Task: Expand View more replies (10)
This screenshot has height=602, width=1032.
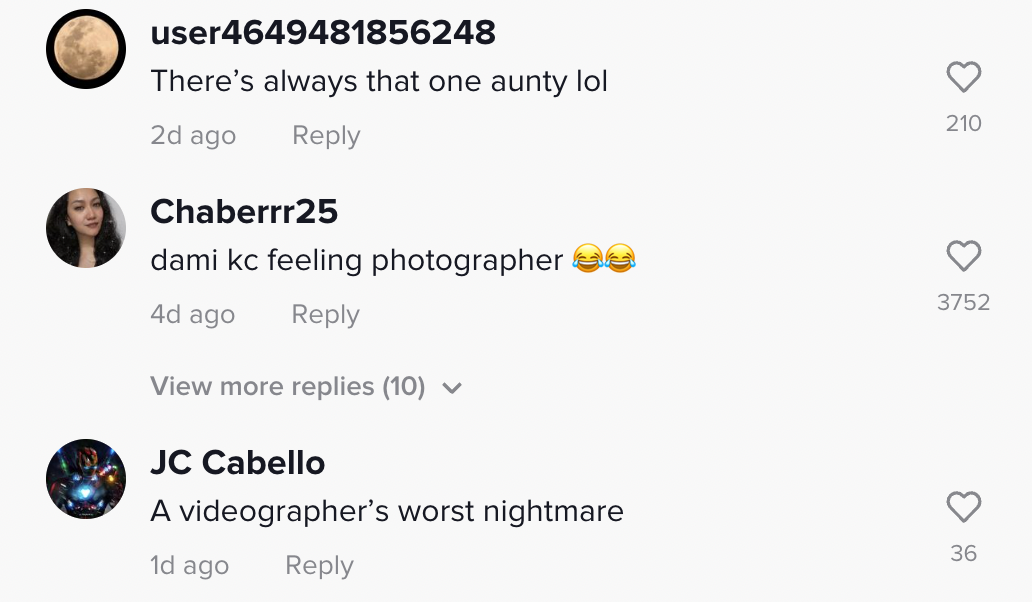Action: coord(288,387)
